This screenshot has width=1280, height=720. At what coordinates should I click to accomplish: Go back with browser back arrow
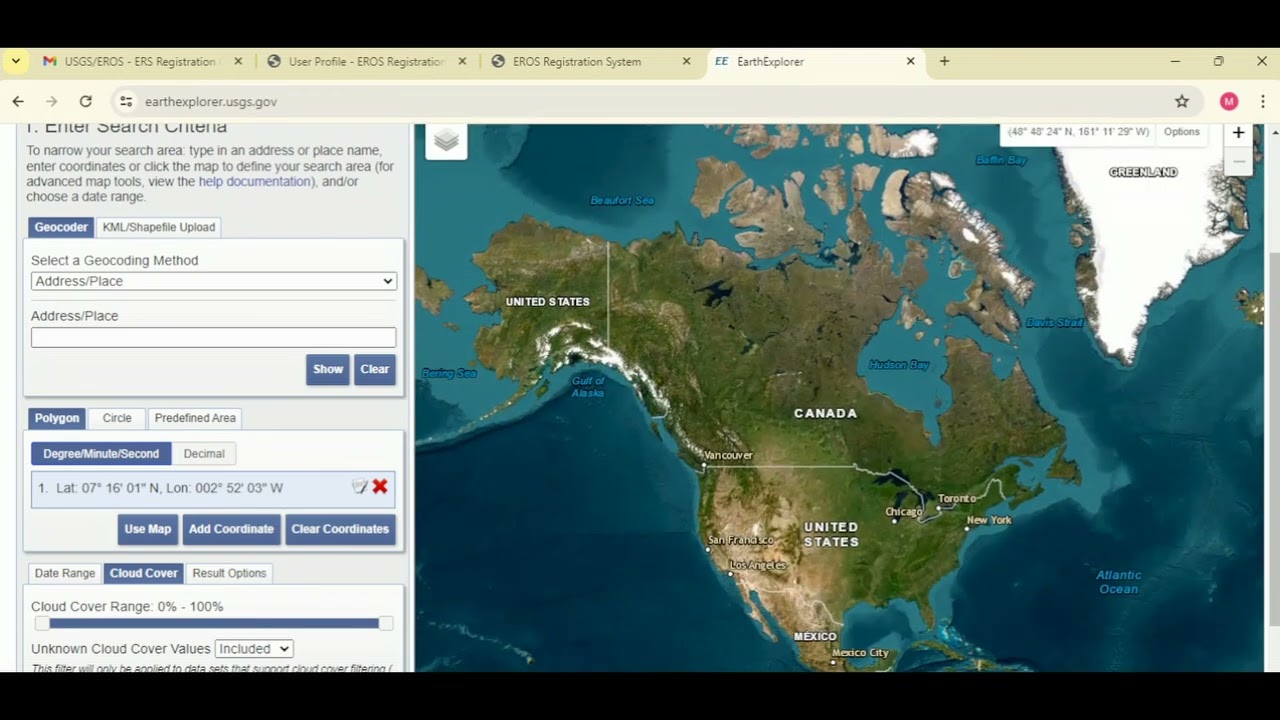[18, 101]
